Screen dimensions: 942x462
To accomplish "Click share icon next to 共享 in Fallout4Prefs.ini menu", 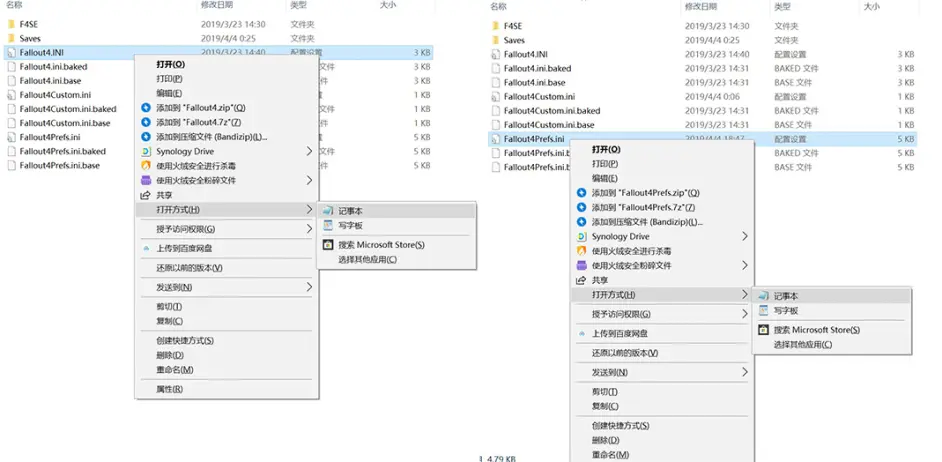I will [x=581, y=281].
